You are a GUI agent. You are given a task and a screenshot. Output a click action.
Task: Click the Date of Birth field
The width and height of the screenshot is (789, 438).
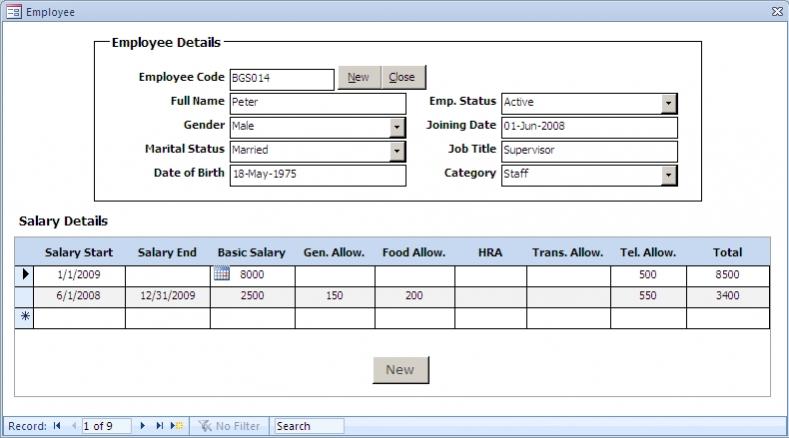coord(318,175)
